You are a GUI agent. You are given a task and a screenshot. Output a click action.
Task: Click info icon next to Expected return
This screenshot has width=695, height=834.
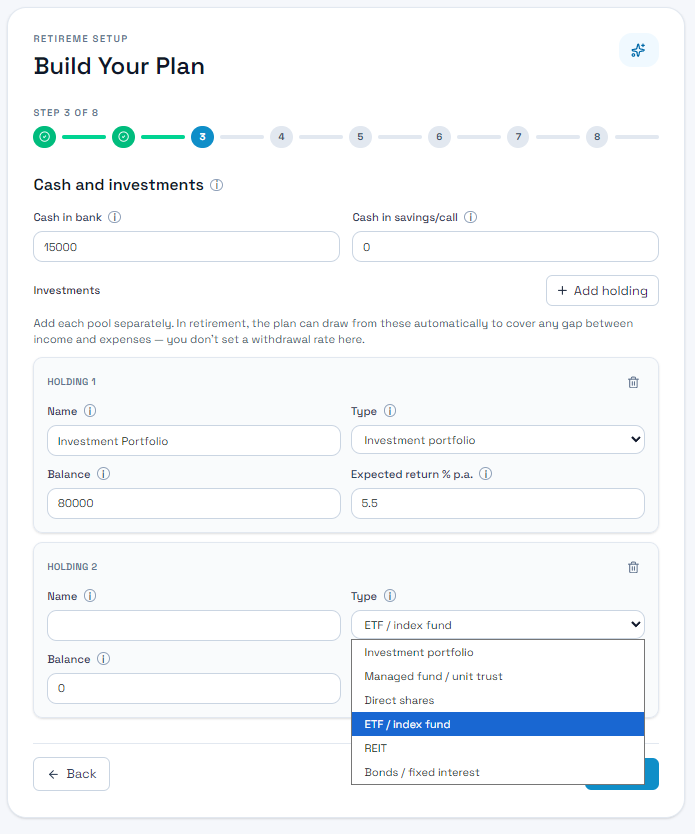pyautogui.click(x=485, y=474)
